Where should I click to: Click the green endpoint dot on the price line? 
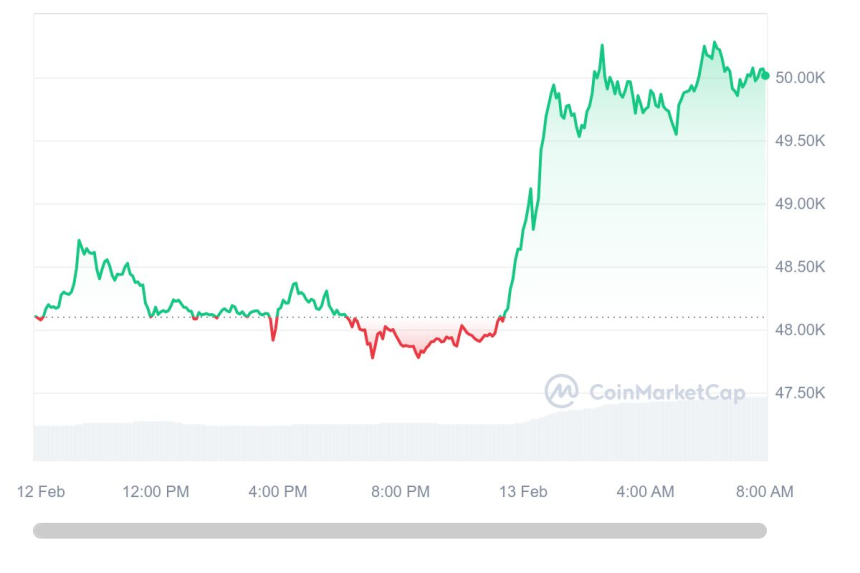765,75
